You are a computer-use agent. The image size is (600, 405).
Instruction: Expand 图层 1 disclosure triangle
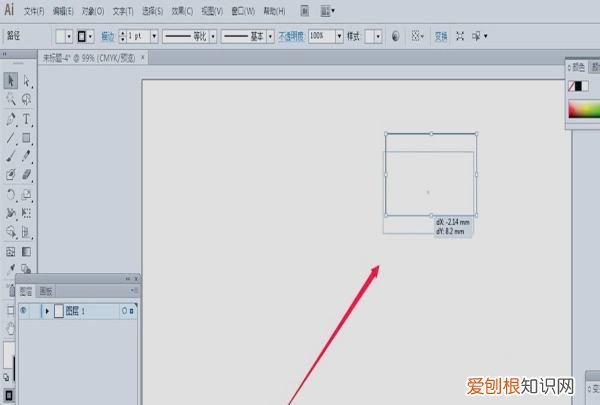46,311
